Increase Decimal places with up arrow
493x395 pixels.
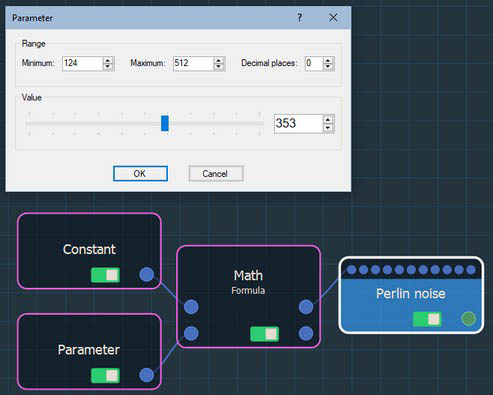(328, 60)
